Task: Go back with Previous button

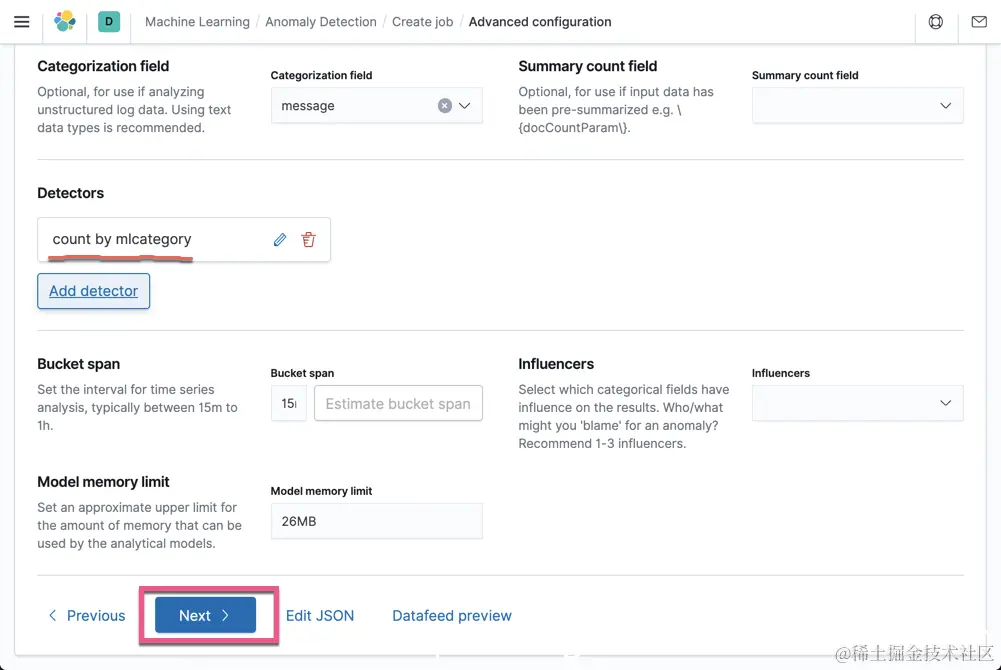Action: [x=87, y=616]
